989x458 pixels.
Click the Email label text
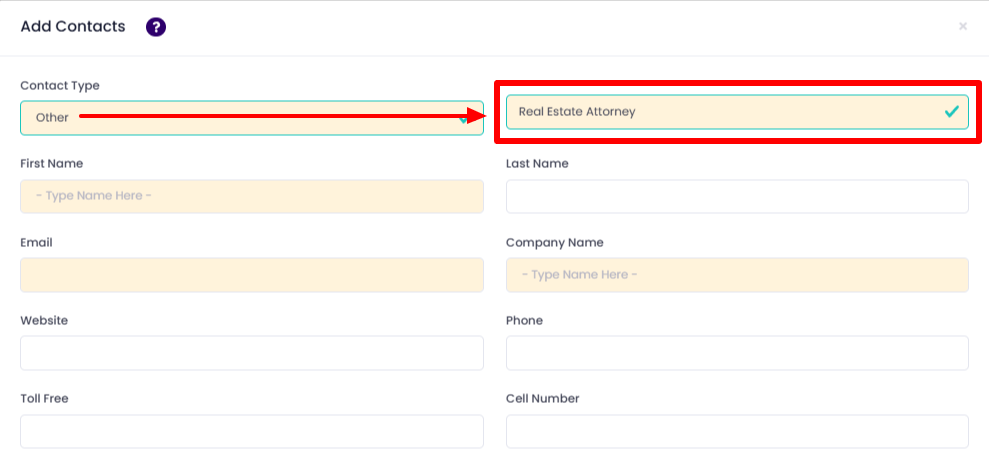tap(36, 242)
